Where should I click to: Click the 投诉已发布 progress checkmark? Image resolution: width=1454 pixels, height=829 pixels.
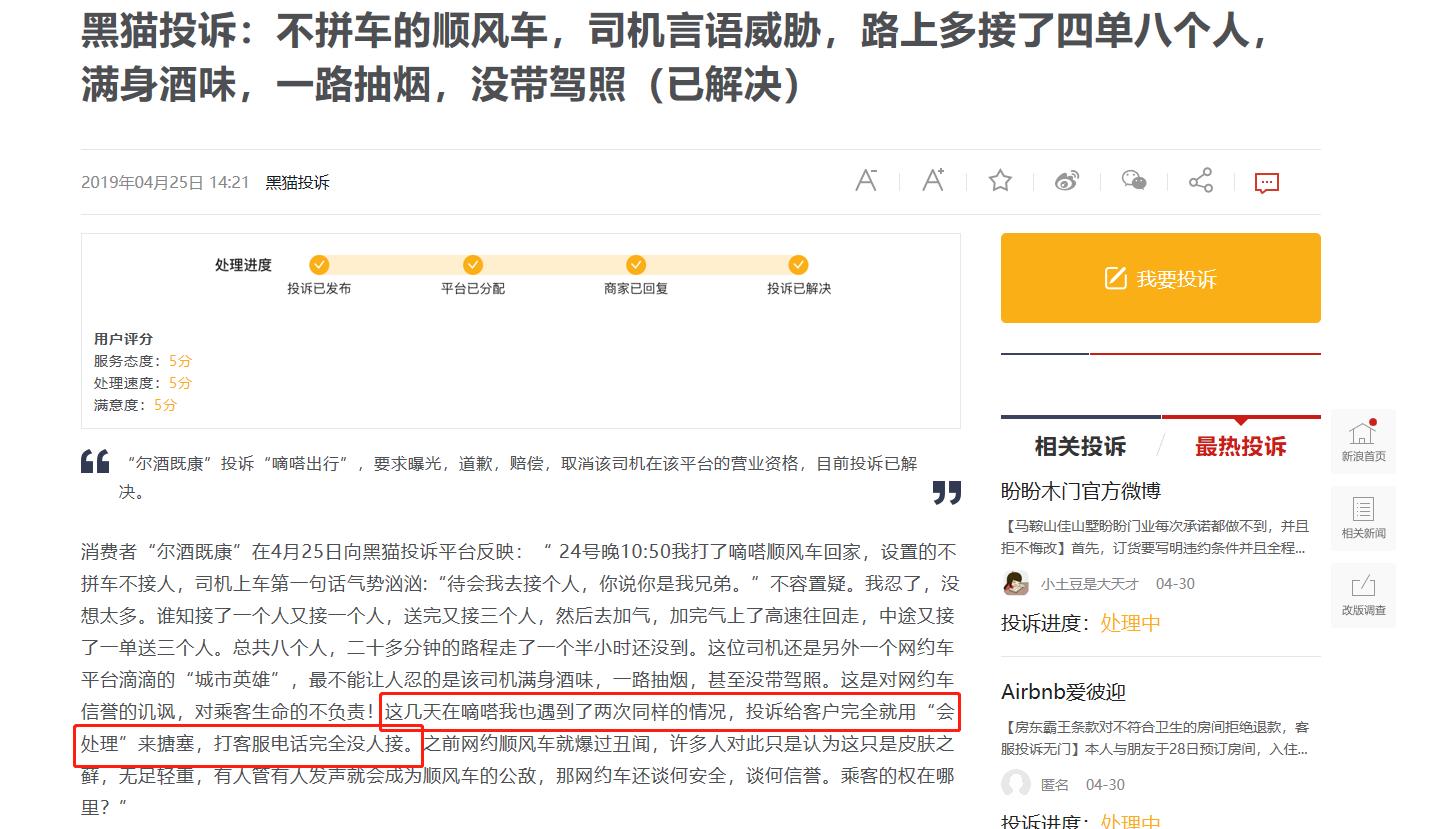coord(319,265)
